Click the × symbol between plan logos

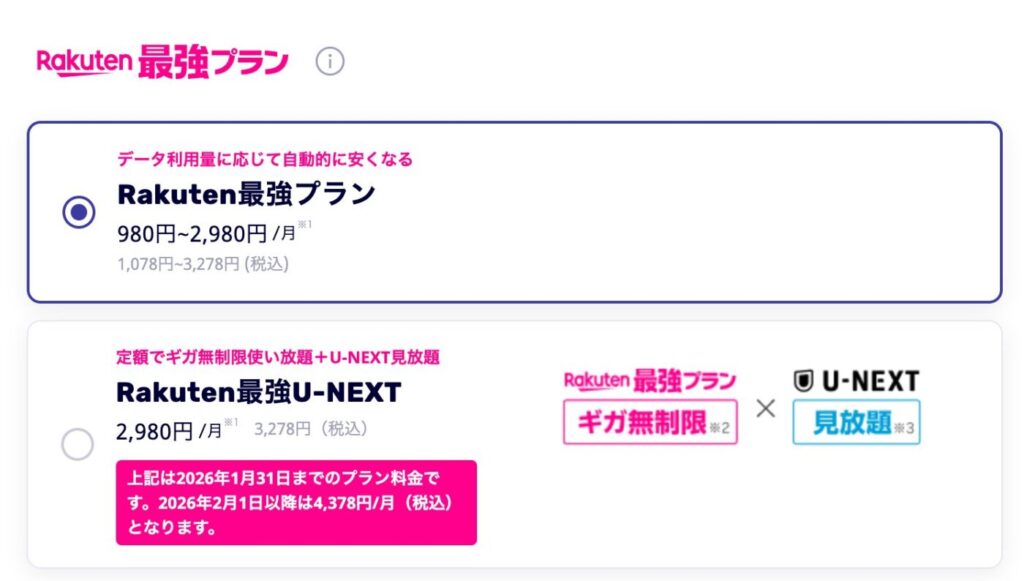pyautogui.click(x=765, y=408)
